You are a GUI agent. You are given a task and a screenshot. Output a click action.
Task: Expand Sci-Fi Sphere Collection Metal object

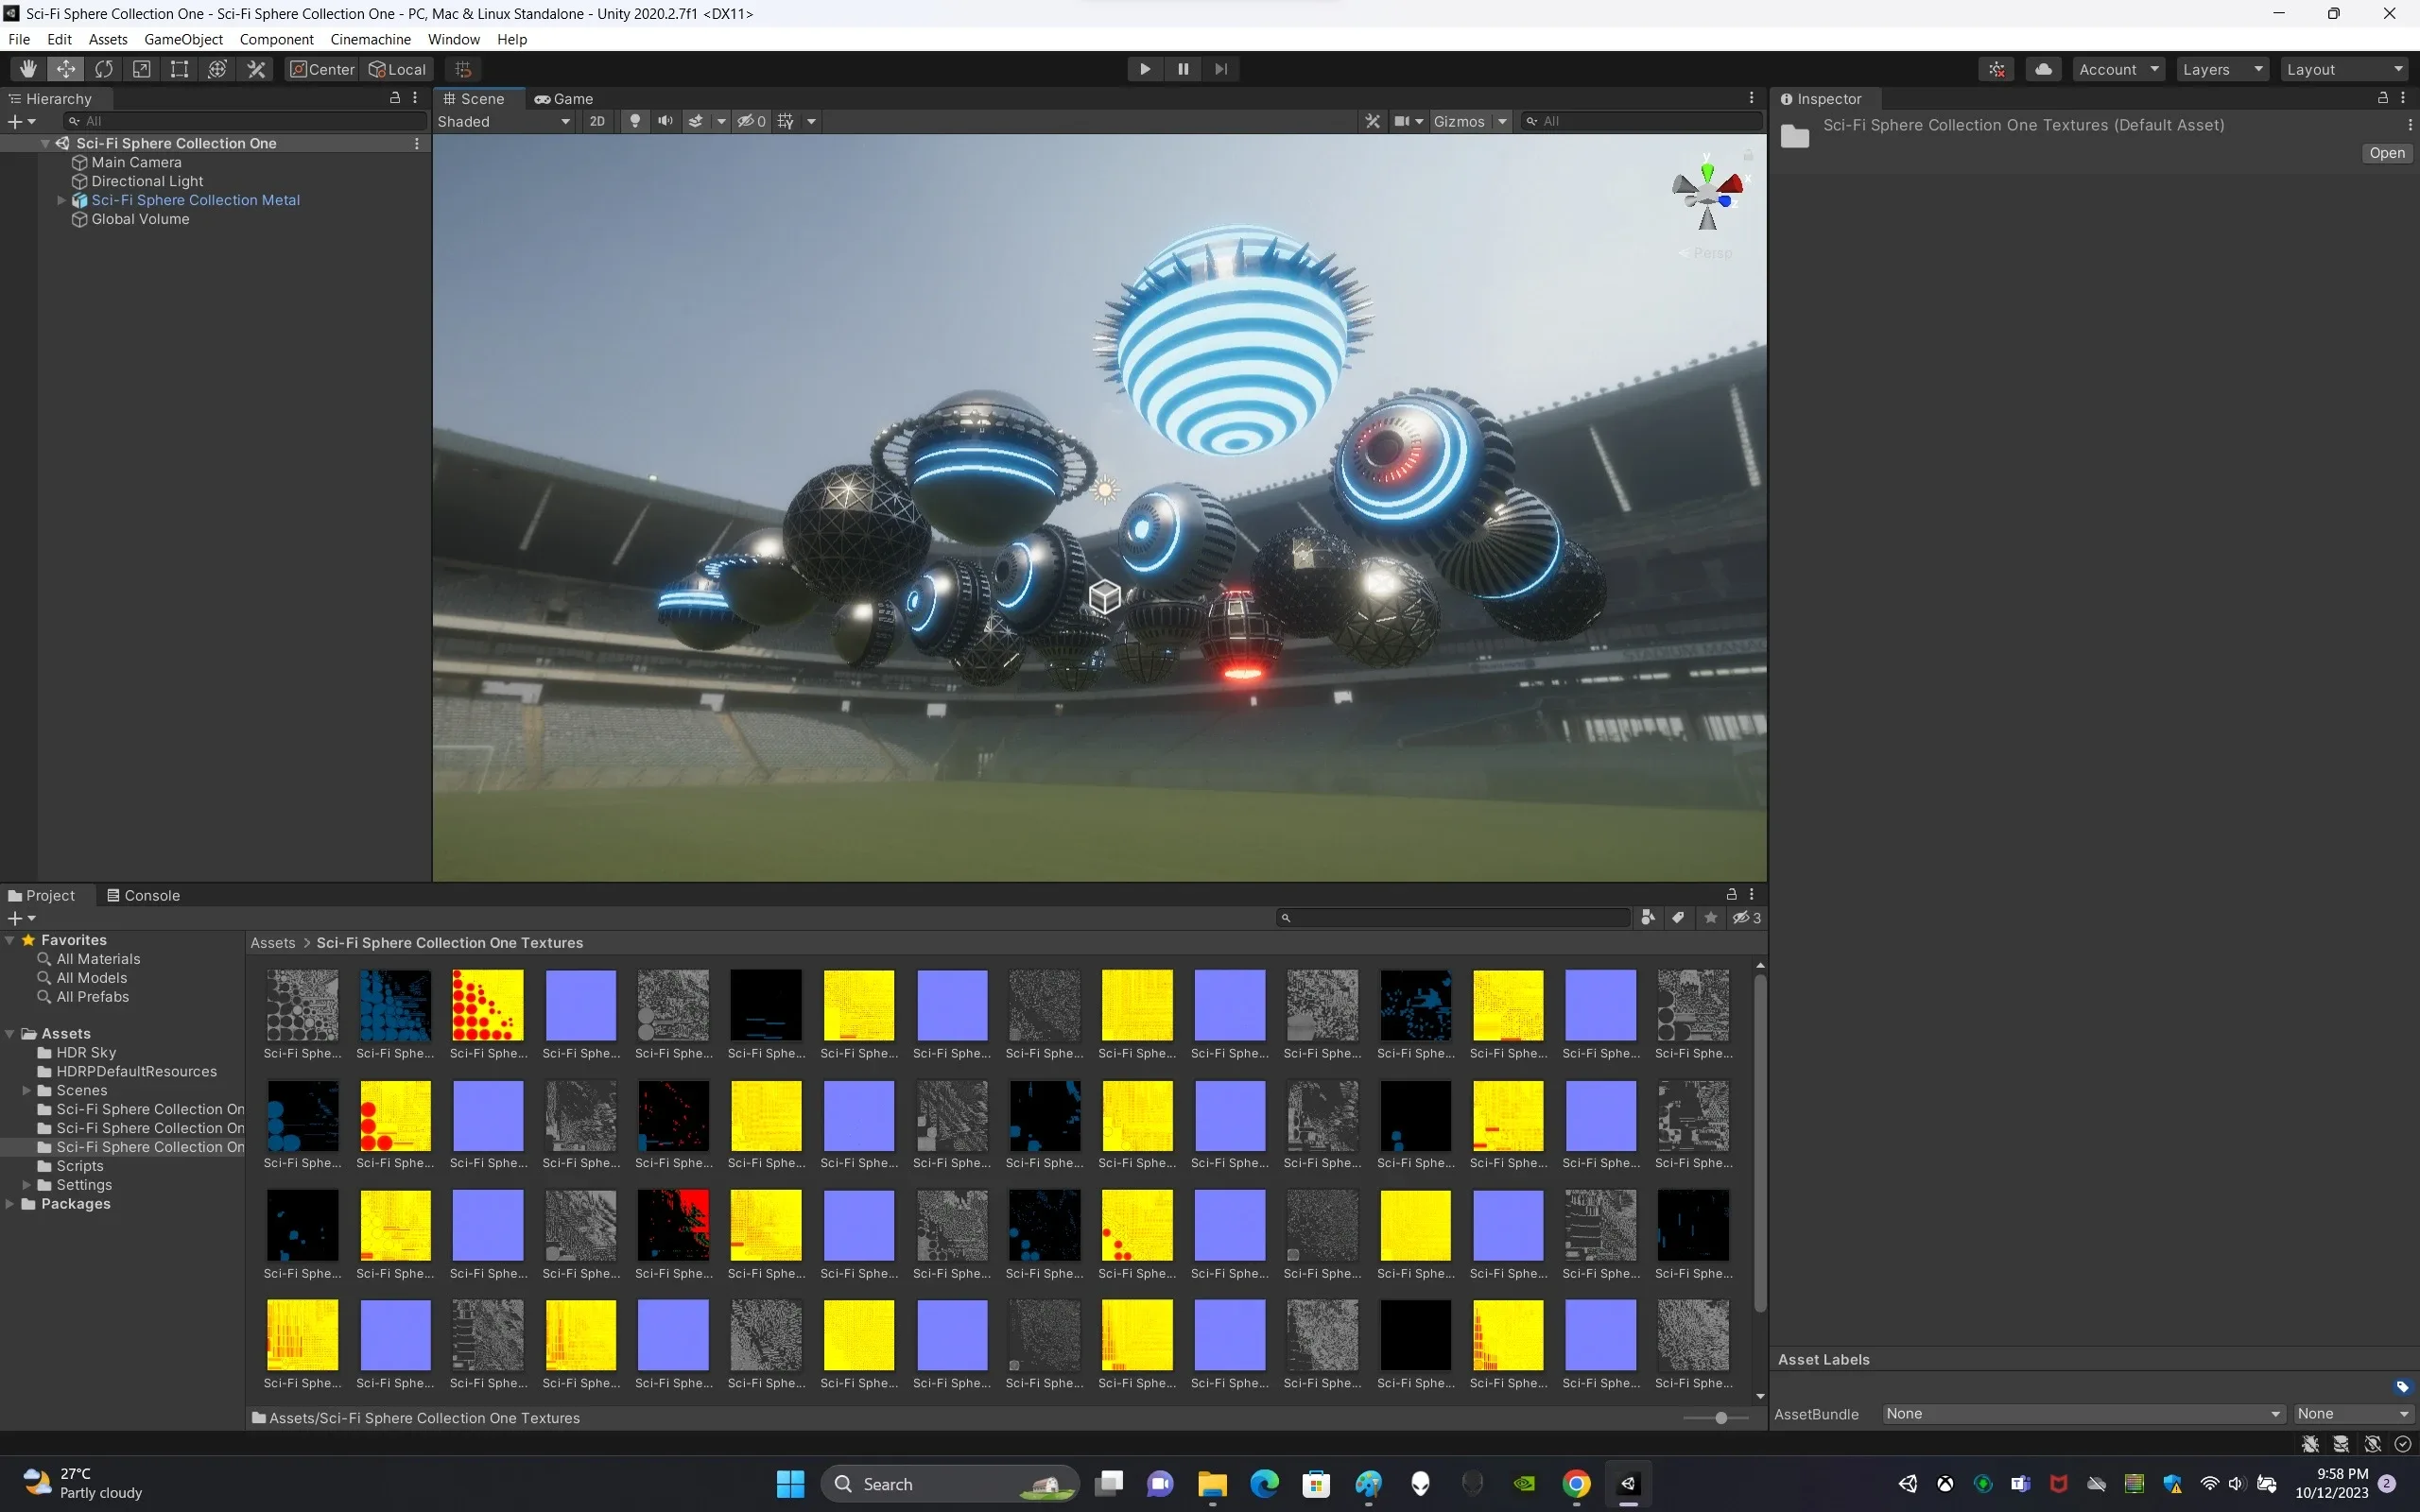coord(61,200)
